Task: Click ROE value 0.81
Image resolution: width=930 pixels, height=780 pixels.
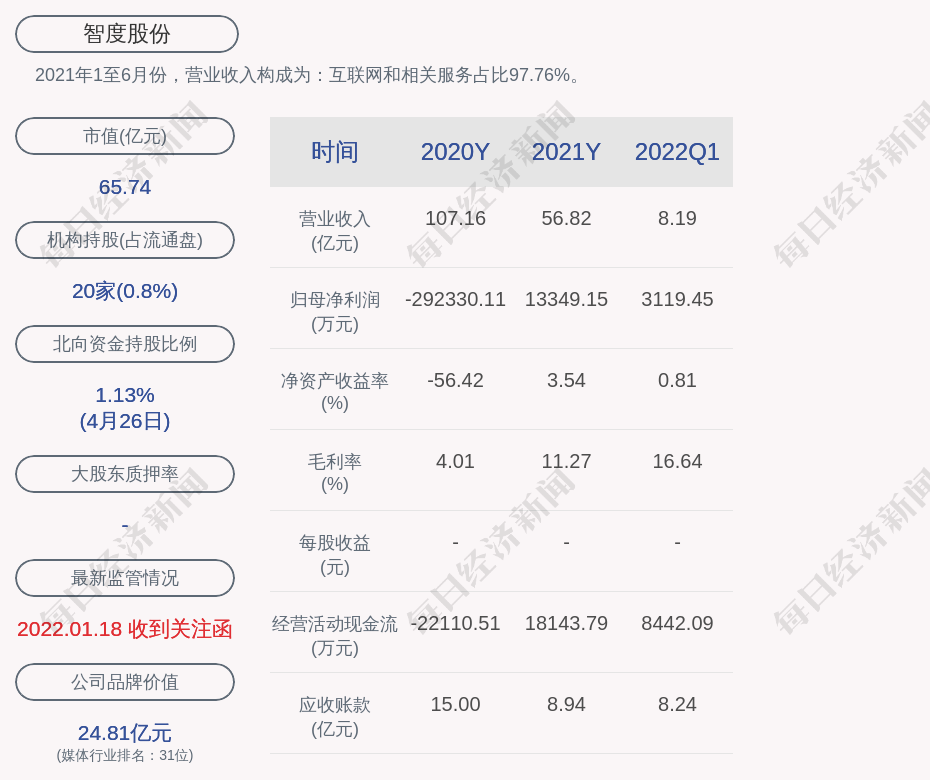Action: [677, 380]
